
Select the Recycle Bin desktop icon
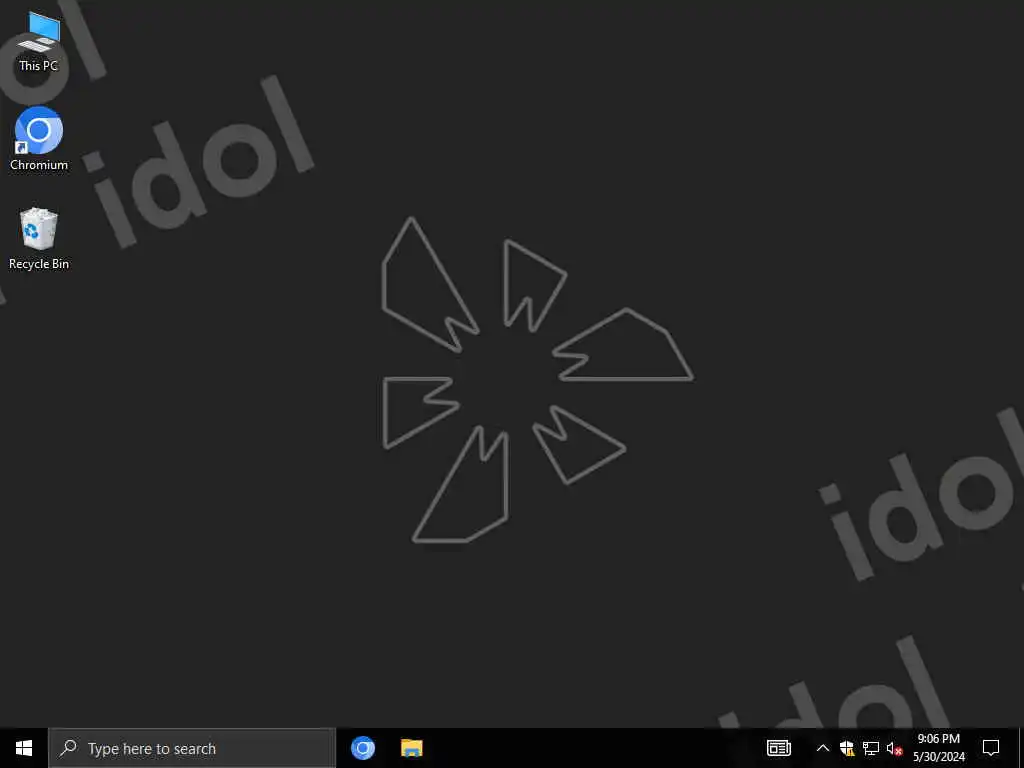tap(39, 238)
